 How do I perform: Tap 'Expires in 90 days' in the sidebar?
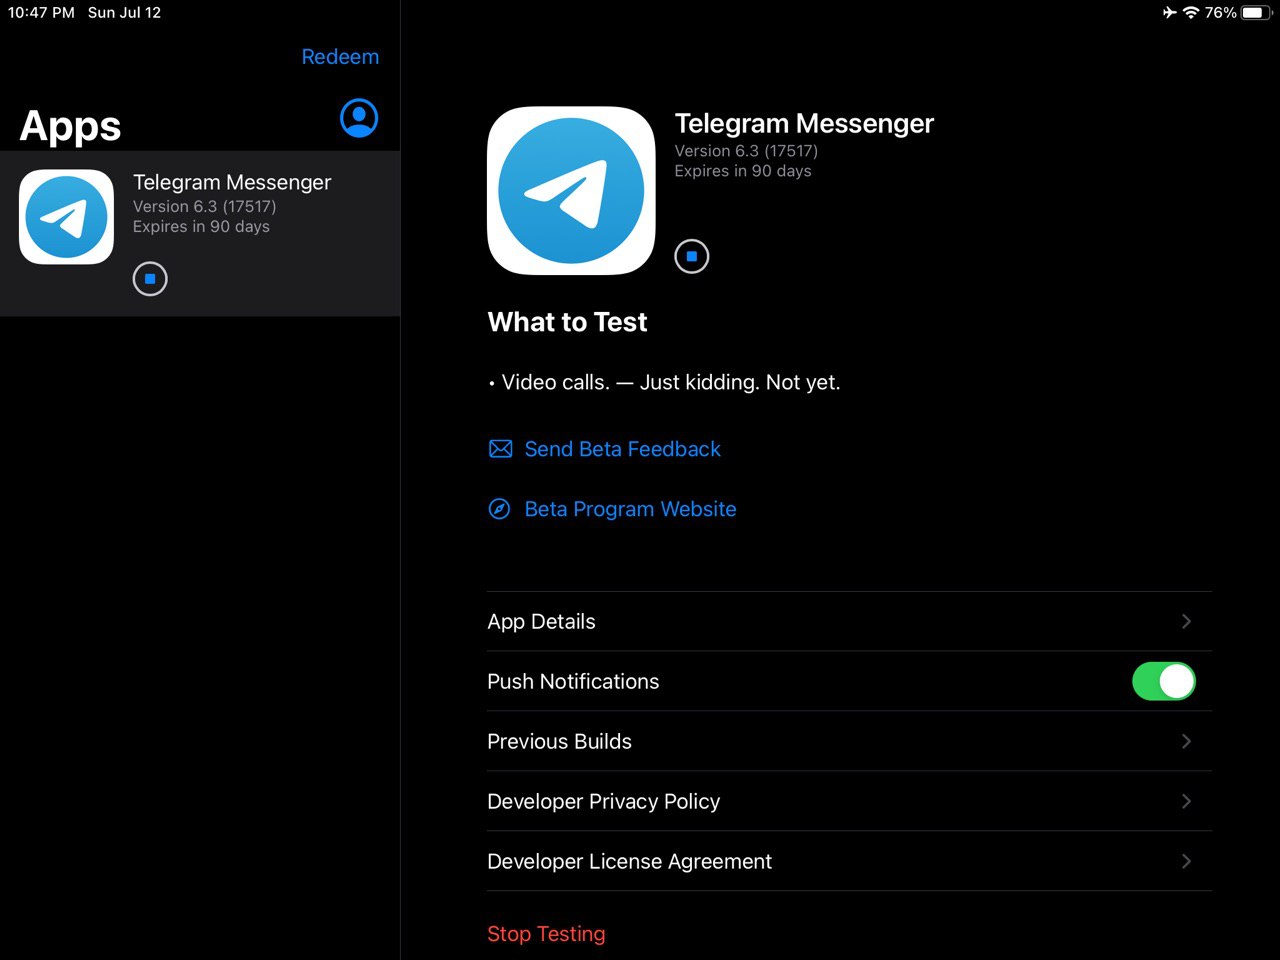coord(201,227)
